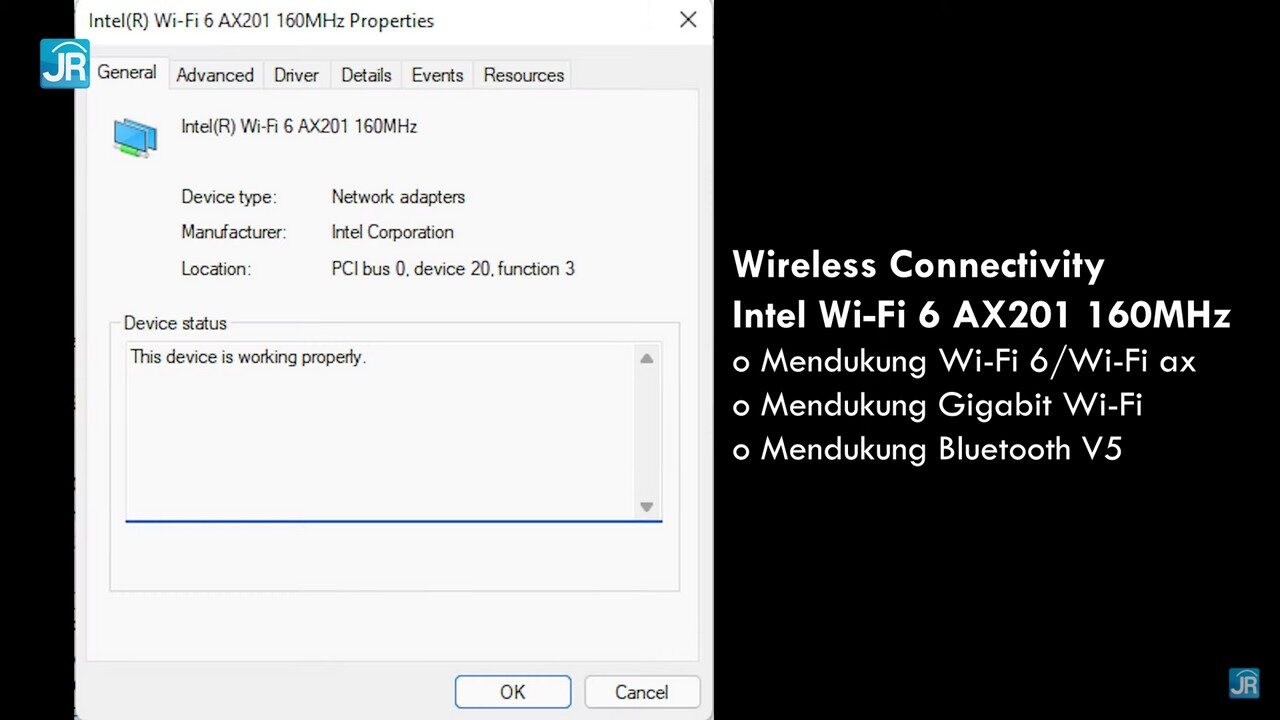The image size is (1280, 720).
Task: Click inside the Device status text box
Action: [380, 430]
